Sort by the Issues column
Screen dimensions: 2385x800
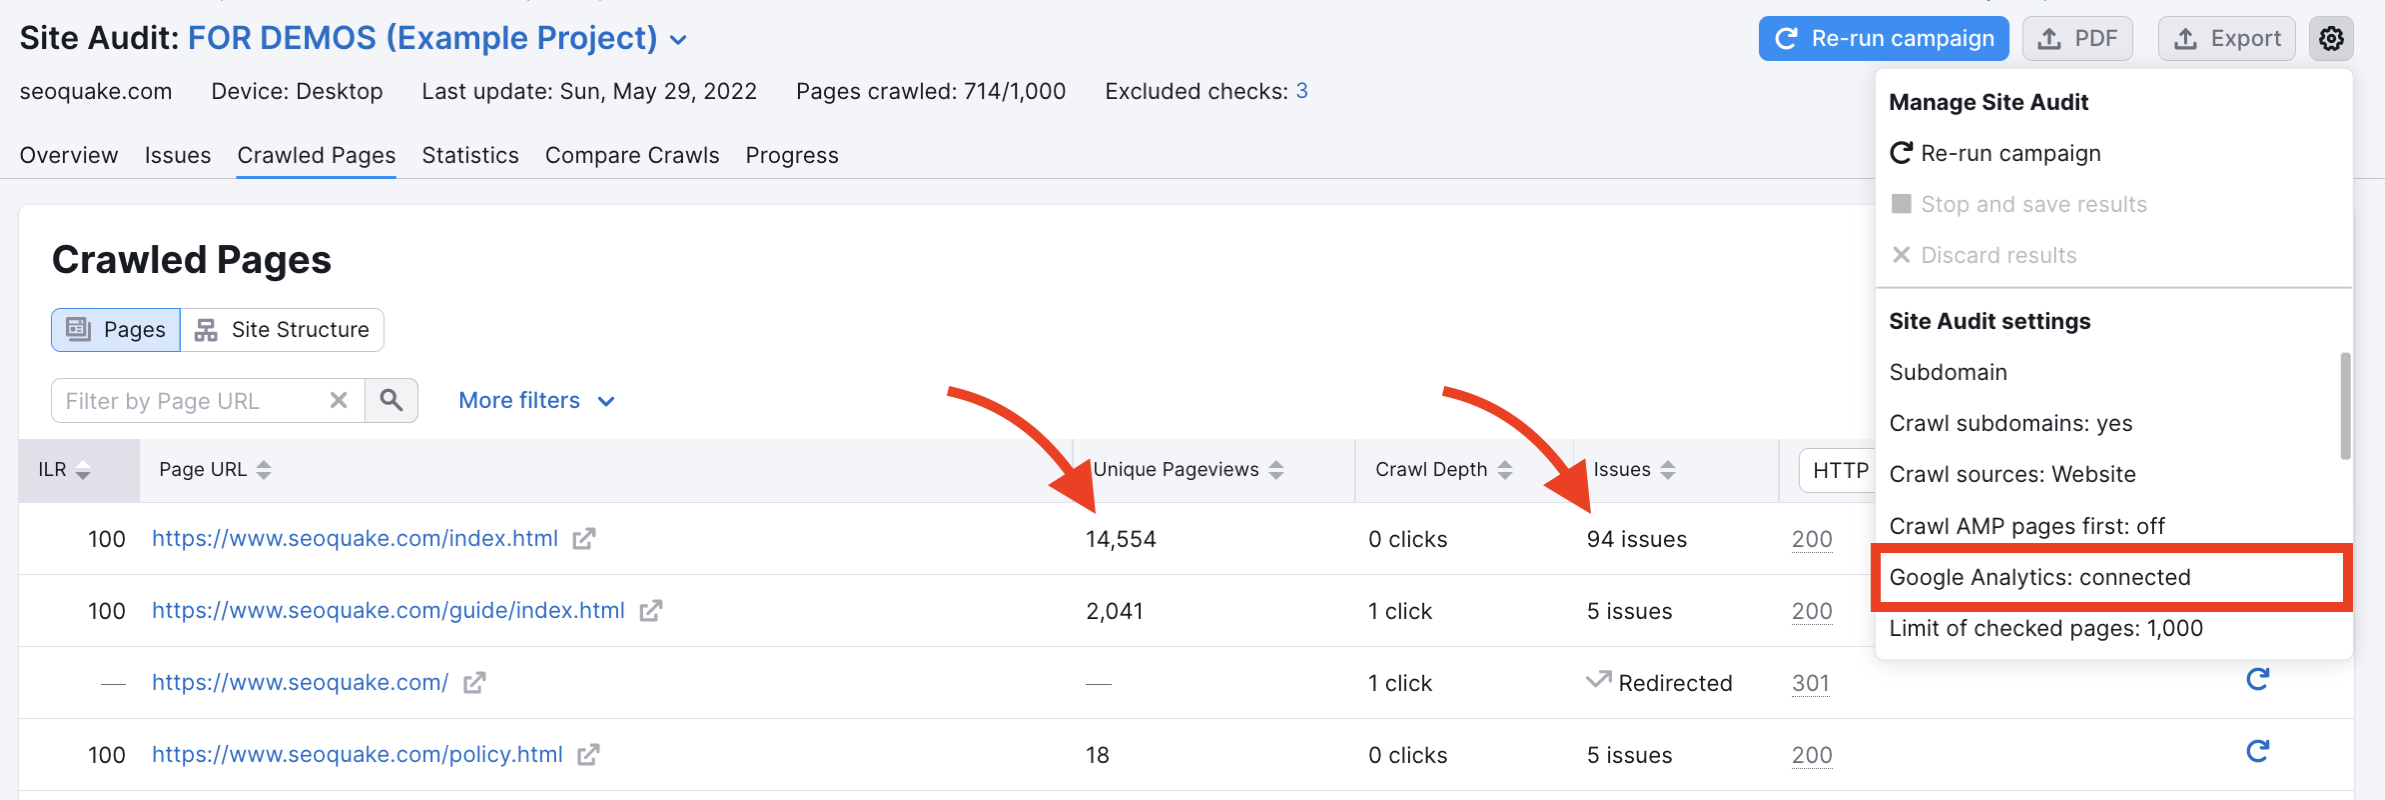tap(1634, 470)
